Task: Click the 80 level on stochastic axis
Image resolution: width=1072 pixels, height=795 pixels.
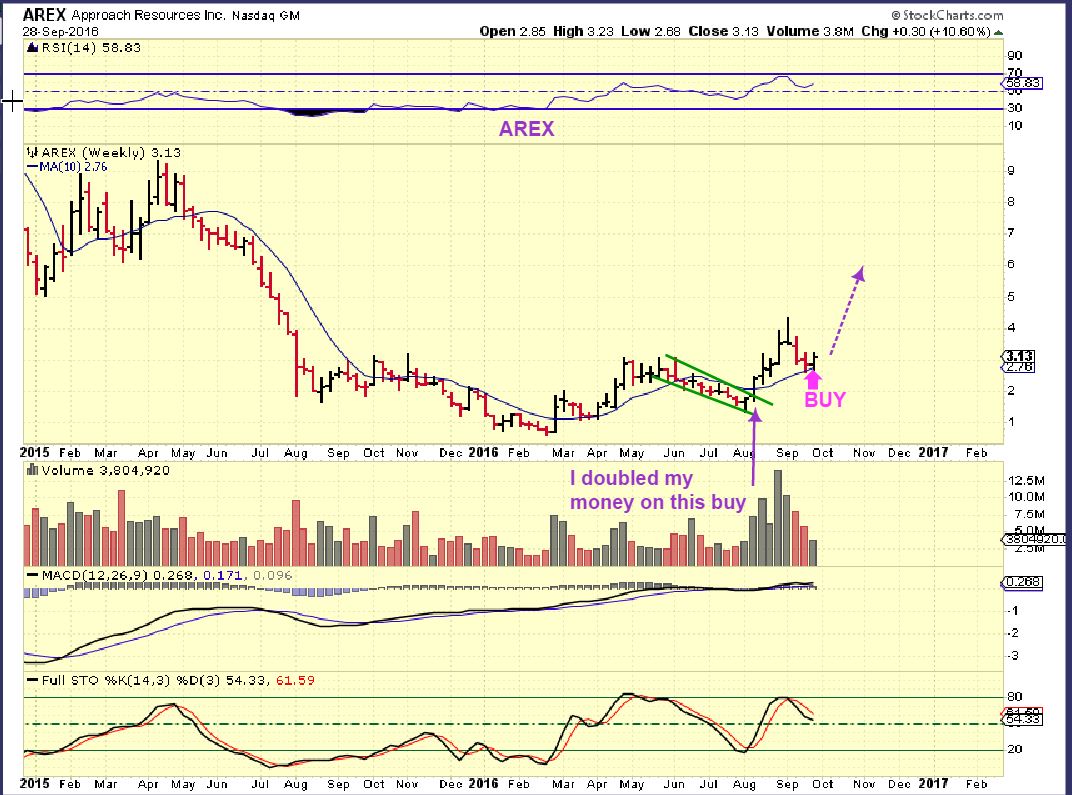Action: point(1015,697)
